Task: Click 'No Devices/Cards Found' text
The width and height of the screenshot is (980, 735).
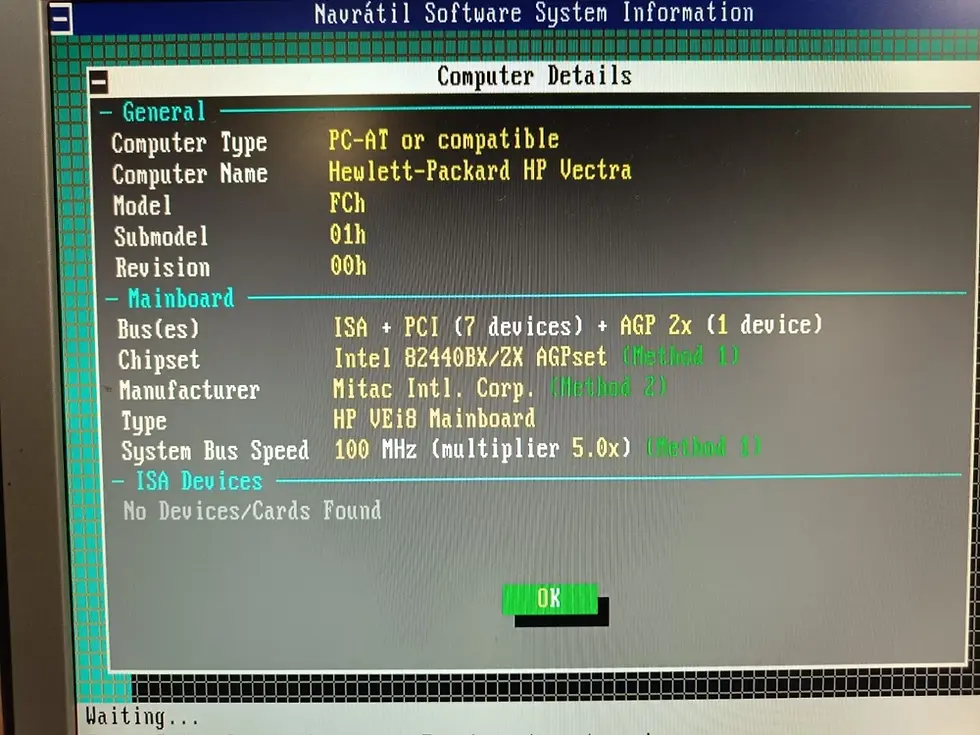Action: (x=252, y=511)
